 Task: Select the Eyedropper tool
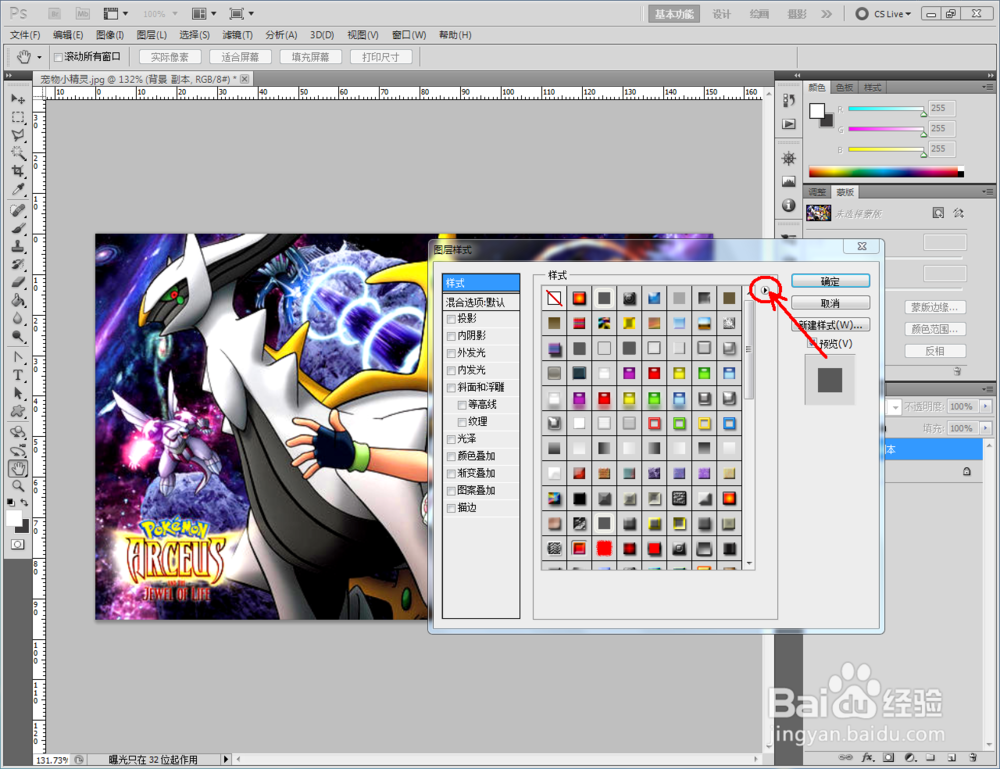coord(18,189)
